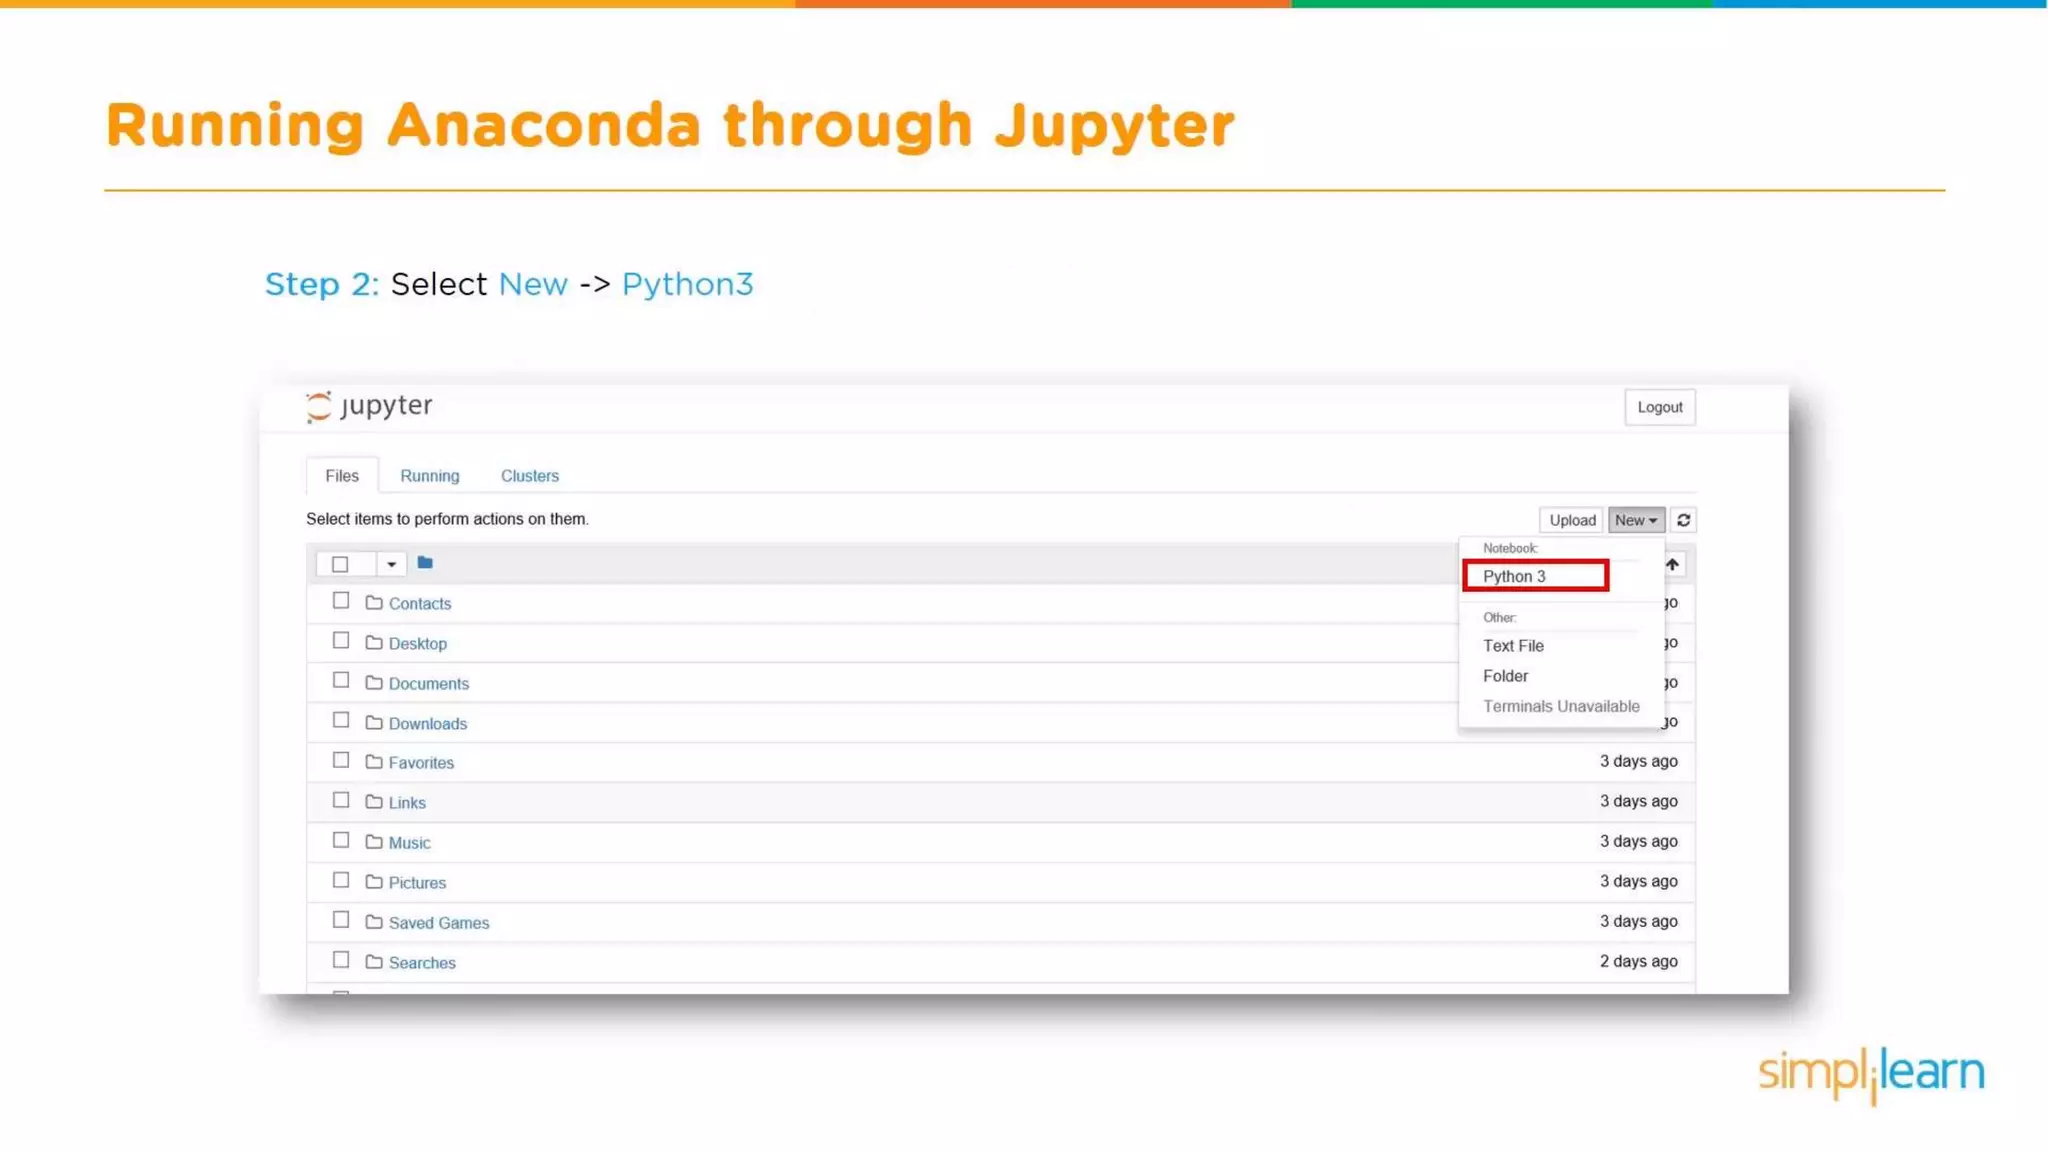The width and height of the screenshot is (2048, 1152).
Task: Refresh the notebook file list
Action: point(1683,520)
